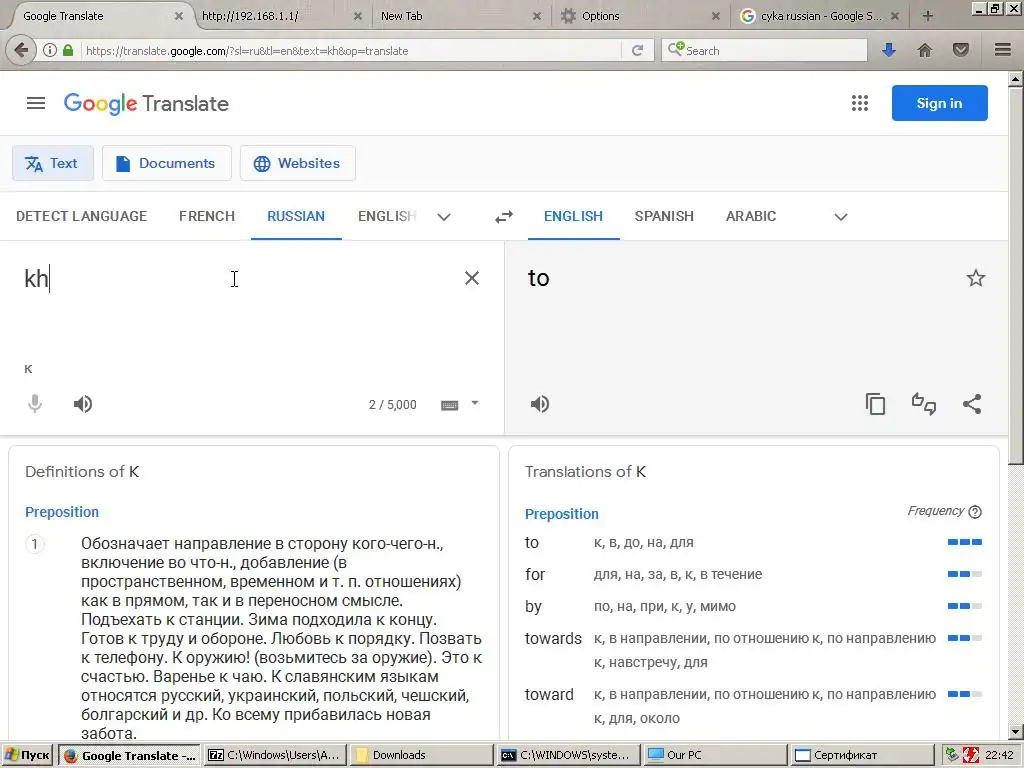Open the Google Translate main menu hamburger

[36, 103]
